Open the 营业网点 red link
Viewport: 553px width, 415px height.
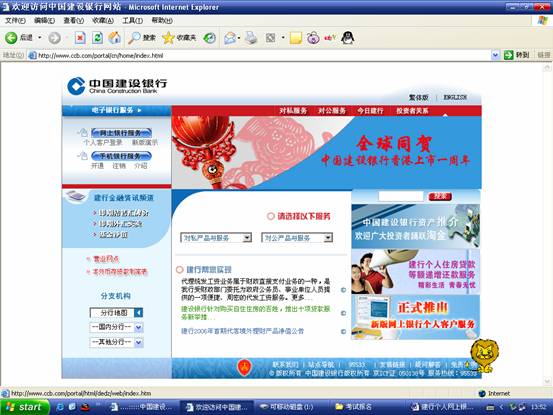(106, 259)
